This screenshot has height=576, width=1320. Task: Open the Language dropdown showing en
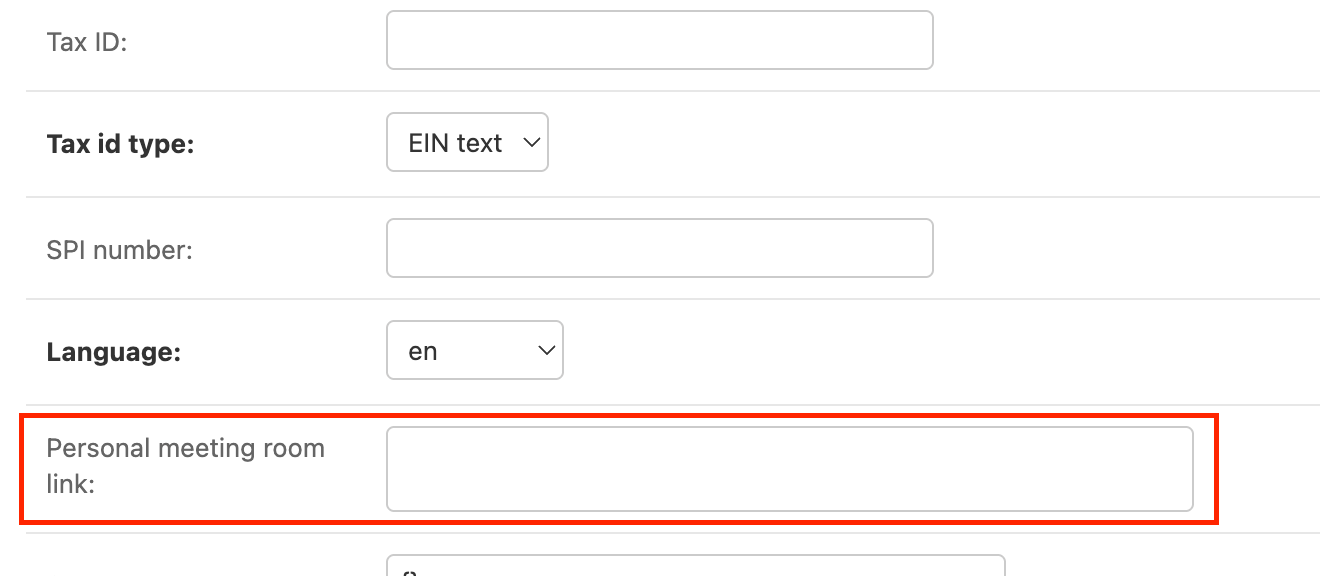coord(474,351)
